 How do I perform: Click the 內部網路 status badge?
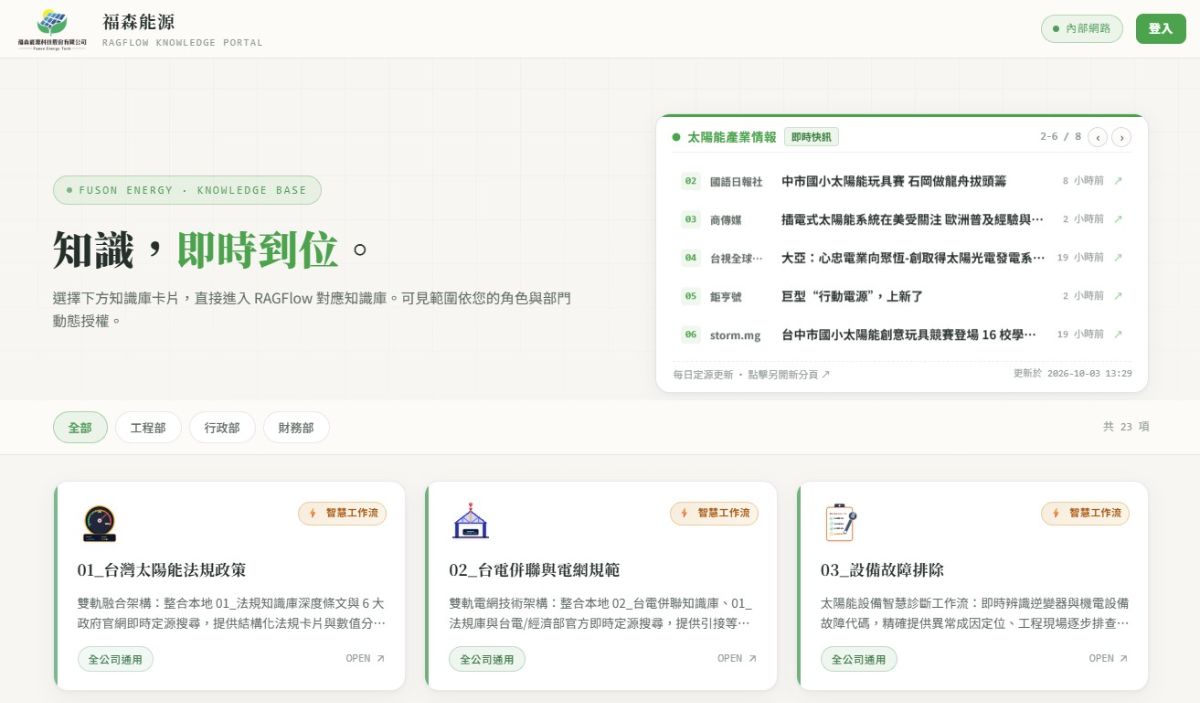(1082, 29)
